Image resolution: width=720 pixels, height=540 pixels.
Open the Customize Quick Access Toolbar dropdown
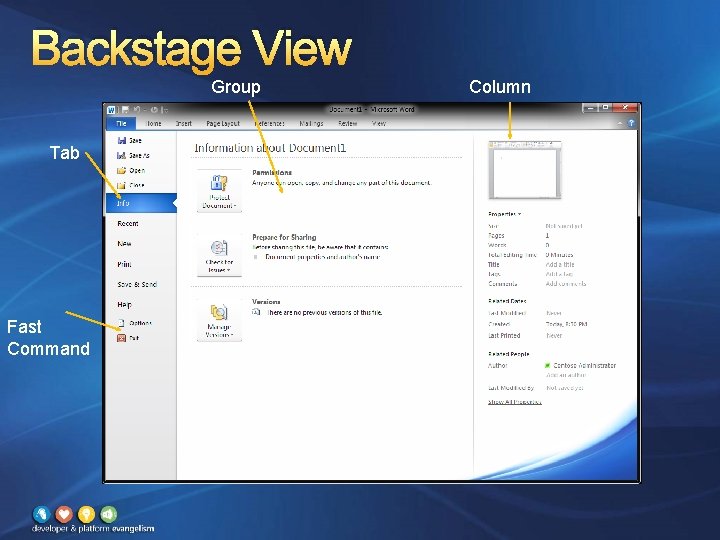pyautogui.click(x=165, y=110)
